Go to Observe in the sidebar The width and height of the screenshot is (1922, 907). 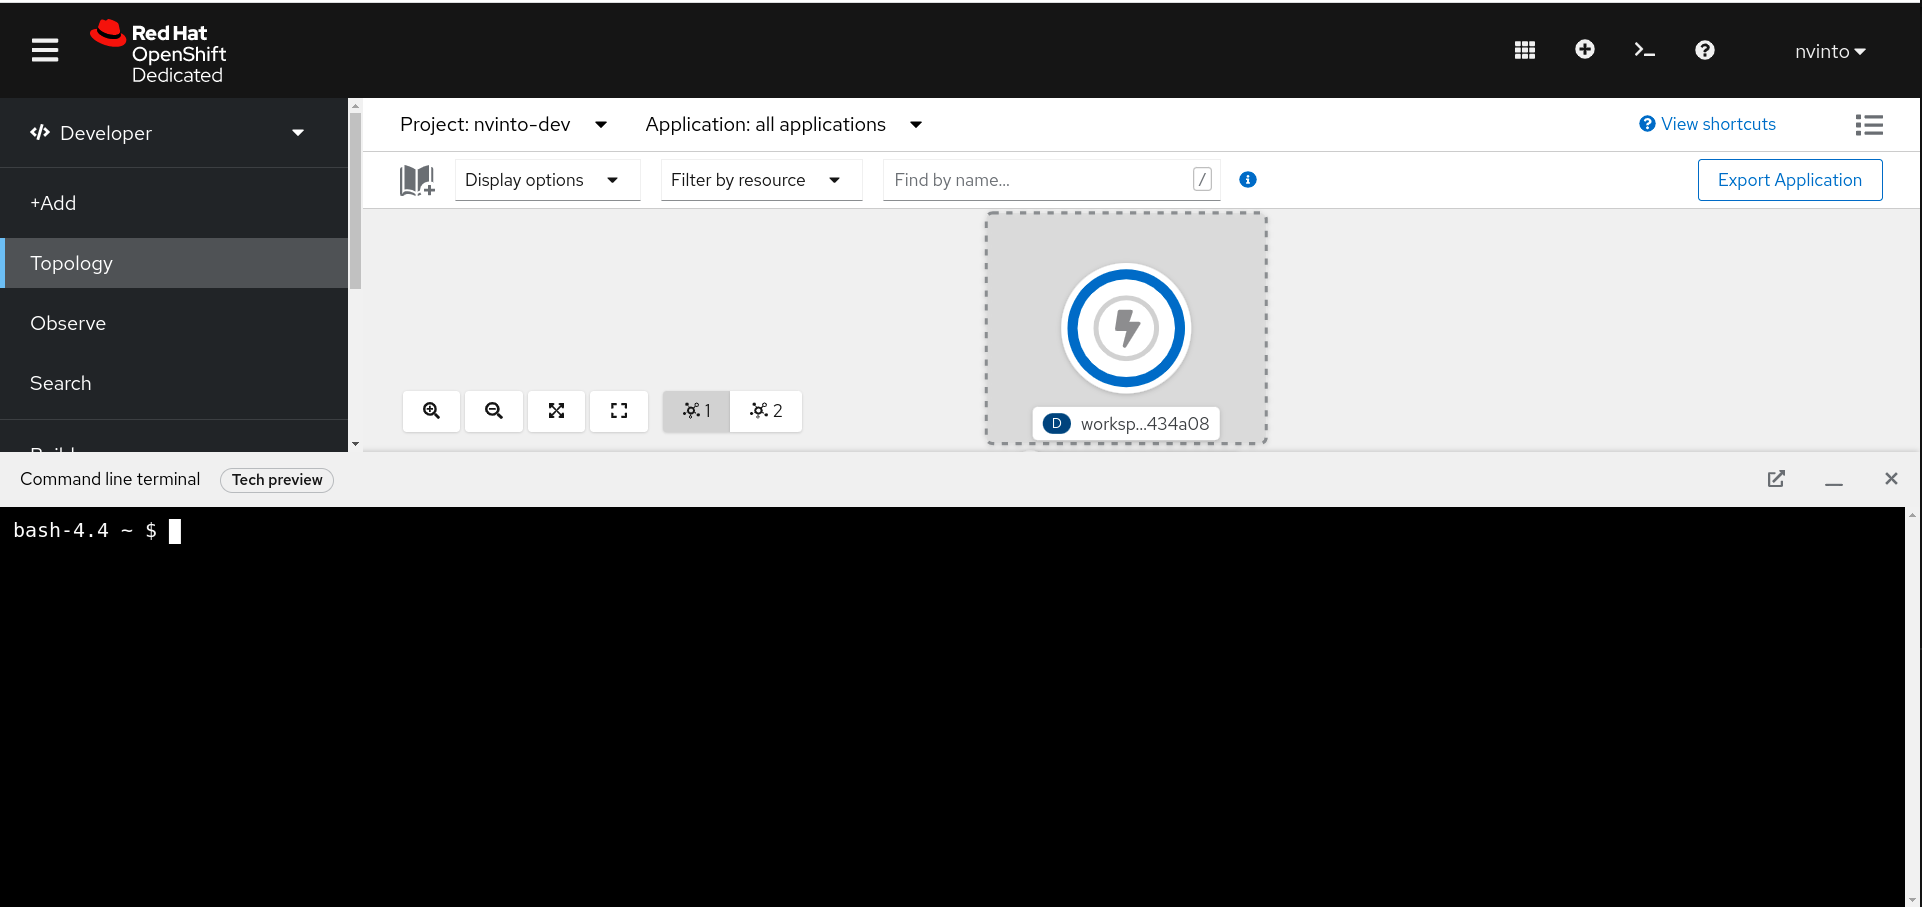point(68,323)
